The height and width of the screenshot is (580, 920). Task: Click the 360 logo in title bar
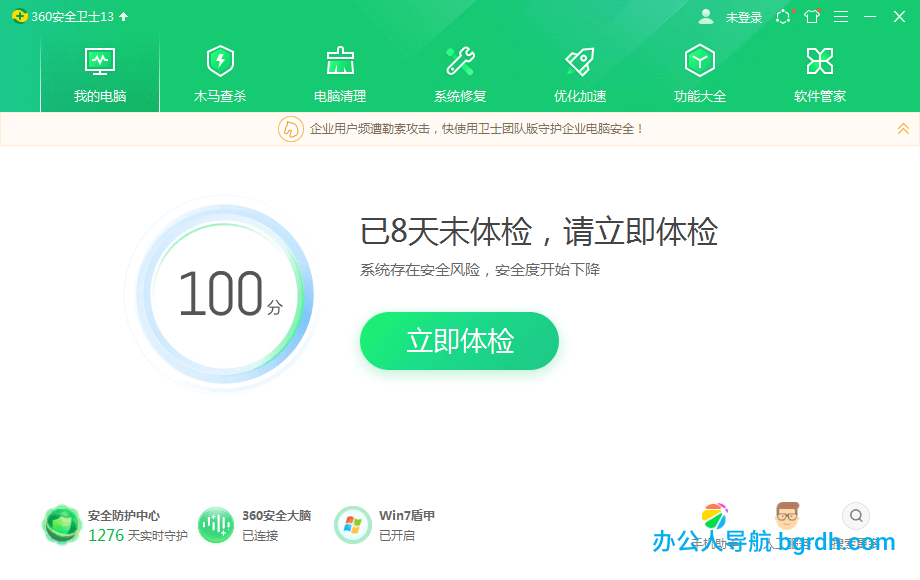(x=19, y=16)
